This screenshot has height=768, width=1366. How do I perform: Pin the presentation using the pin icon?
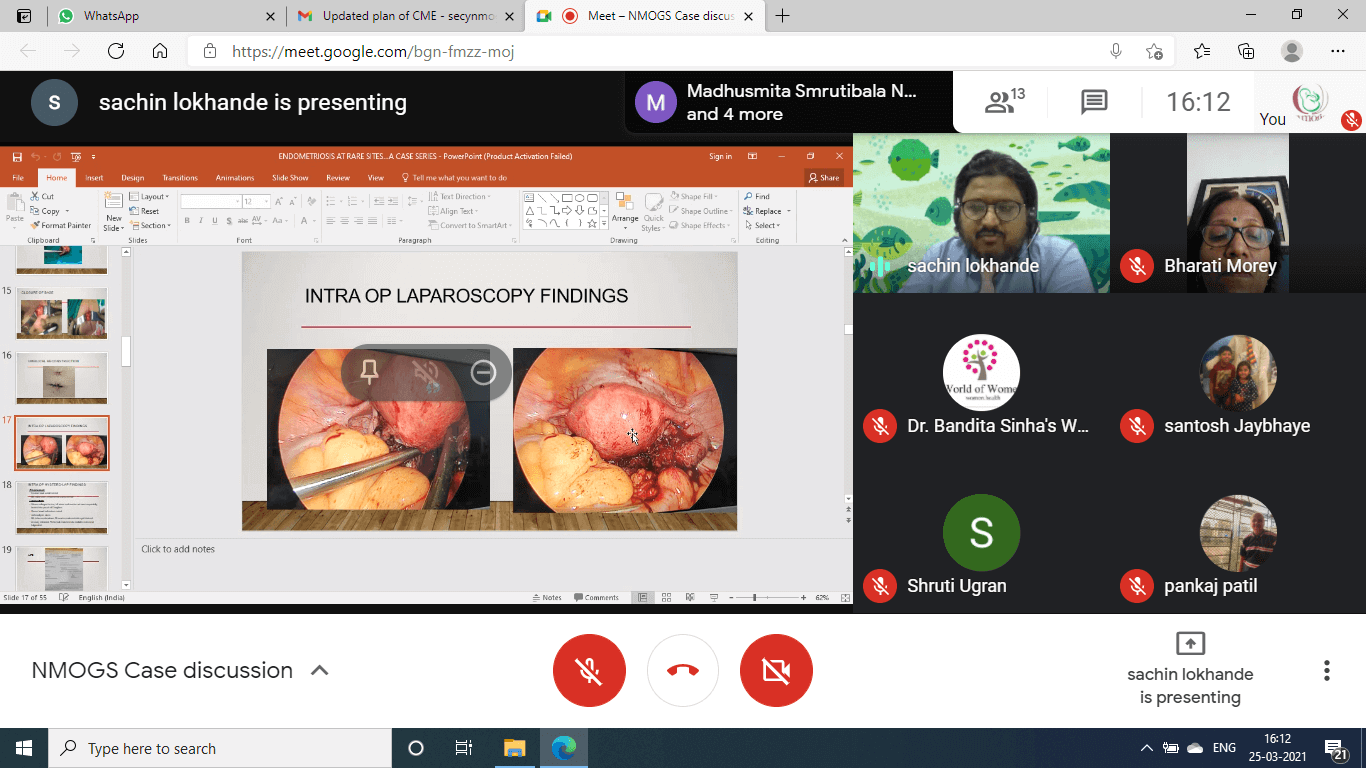click(370, 373)
